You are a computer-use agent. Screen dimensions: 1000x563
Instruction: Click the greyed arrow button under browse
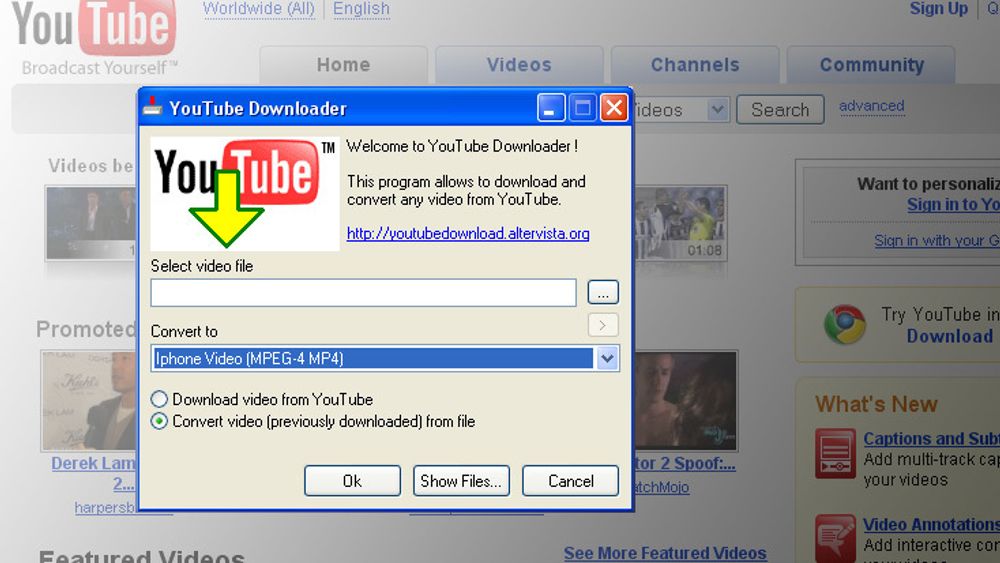603,325
